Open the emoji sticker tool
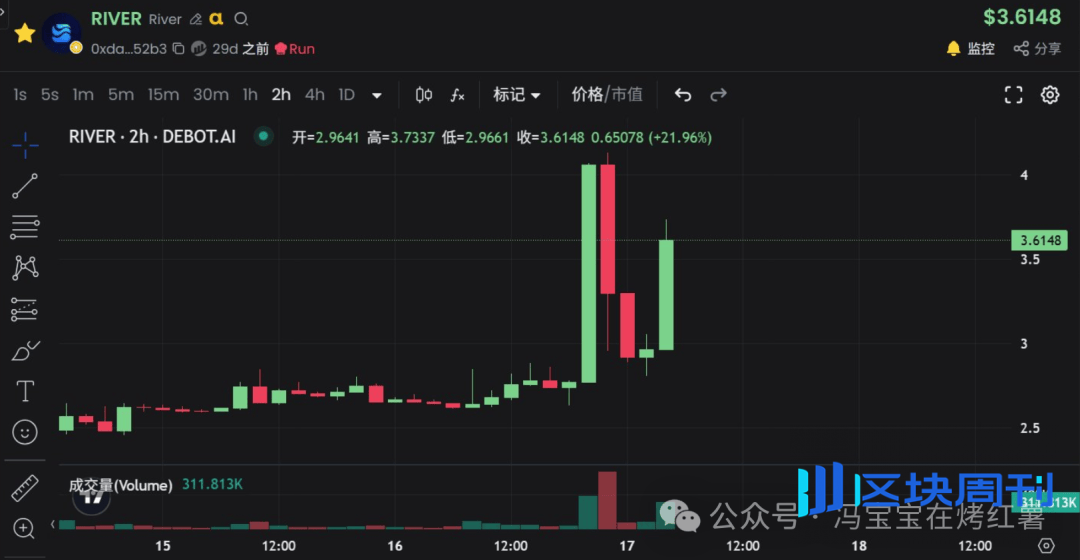1080x560 pixels. (25, 432)
